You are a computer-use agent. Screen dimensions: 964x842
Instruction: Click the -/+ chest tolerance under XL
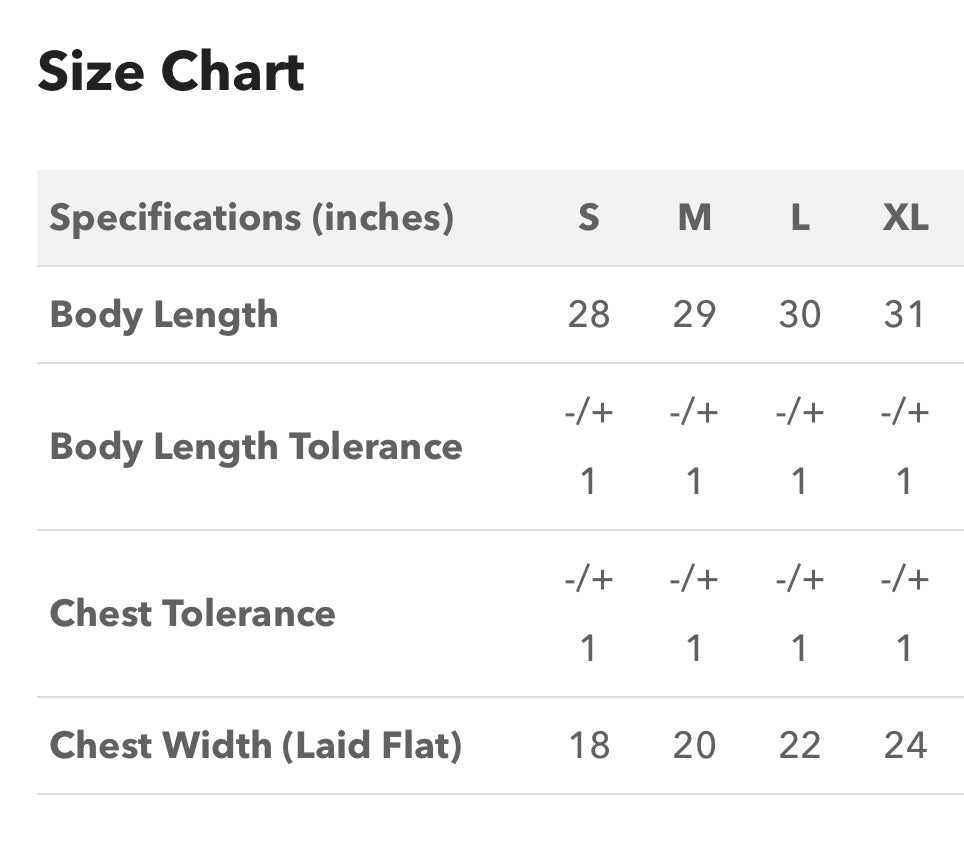(905, 580)
